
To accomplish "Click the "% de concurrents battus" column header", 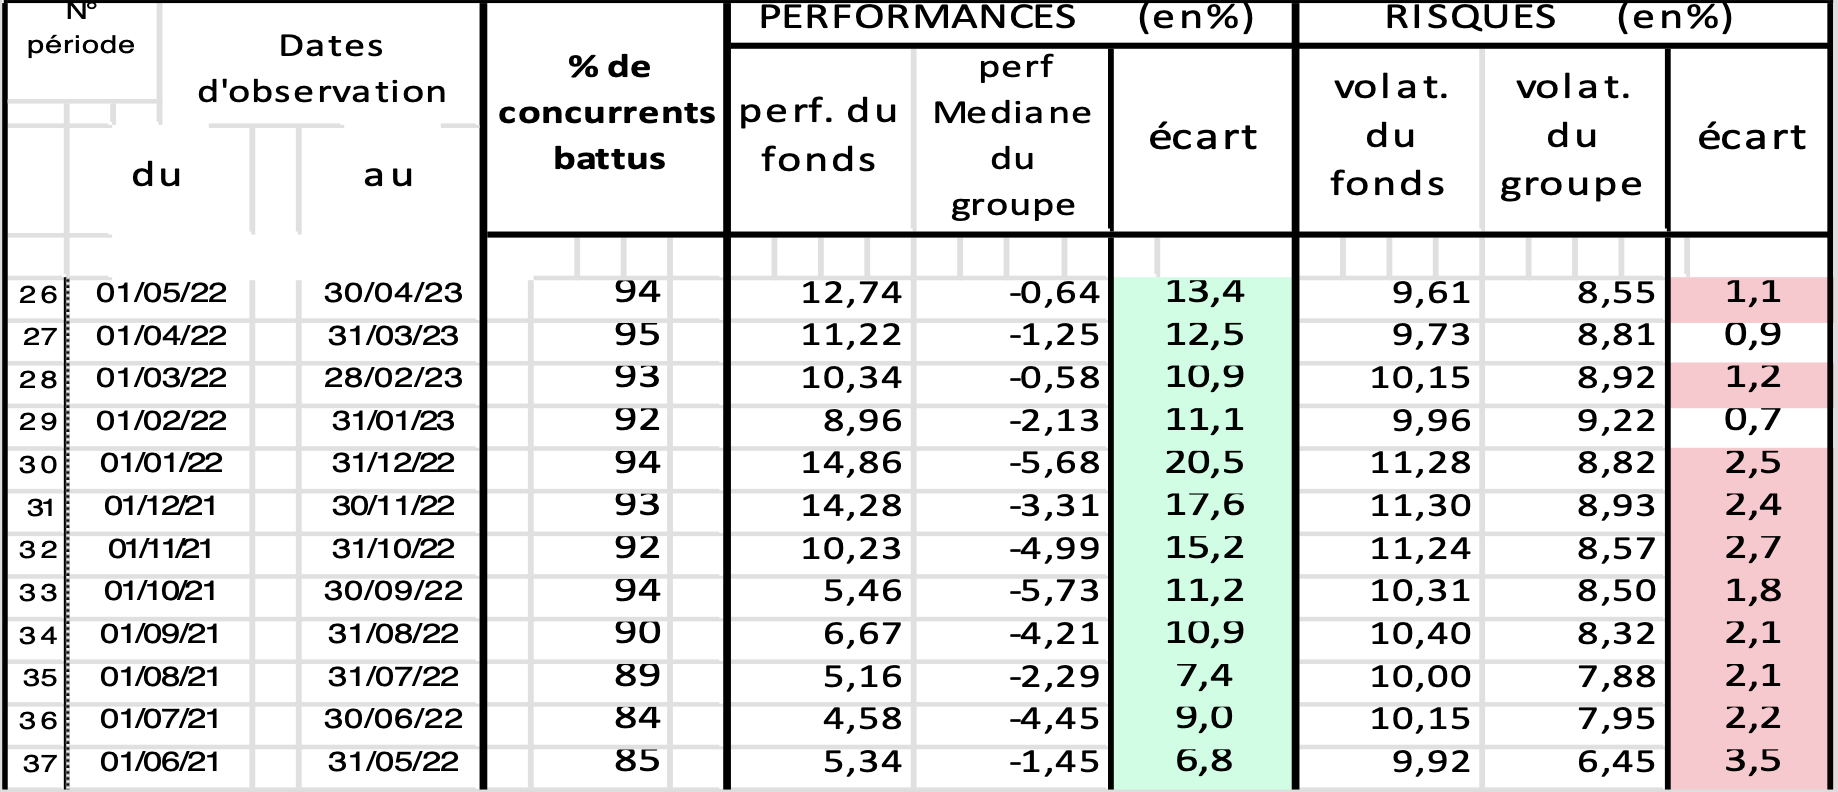I will (606, 113).
